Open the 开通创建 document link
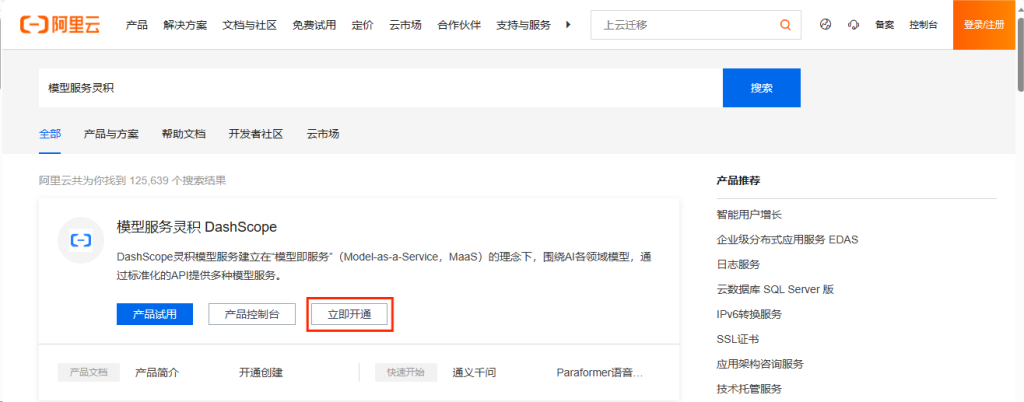 coord(261,373)
